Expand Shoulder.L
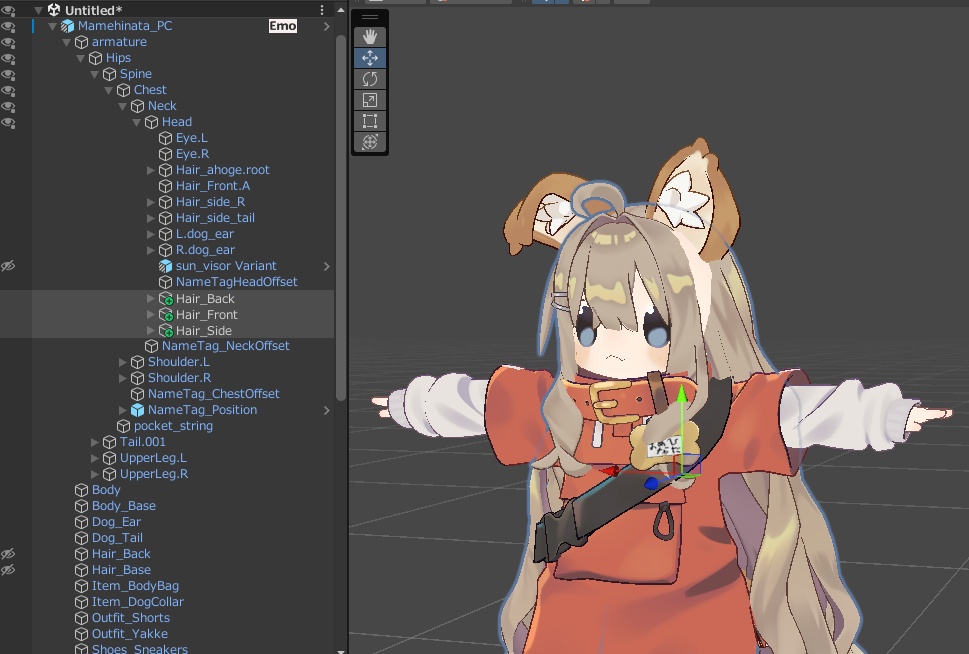The width and height of the screenshot is (969, 654). 122,362
